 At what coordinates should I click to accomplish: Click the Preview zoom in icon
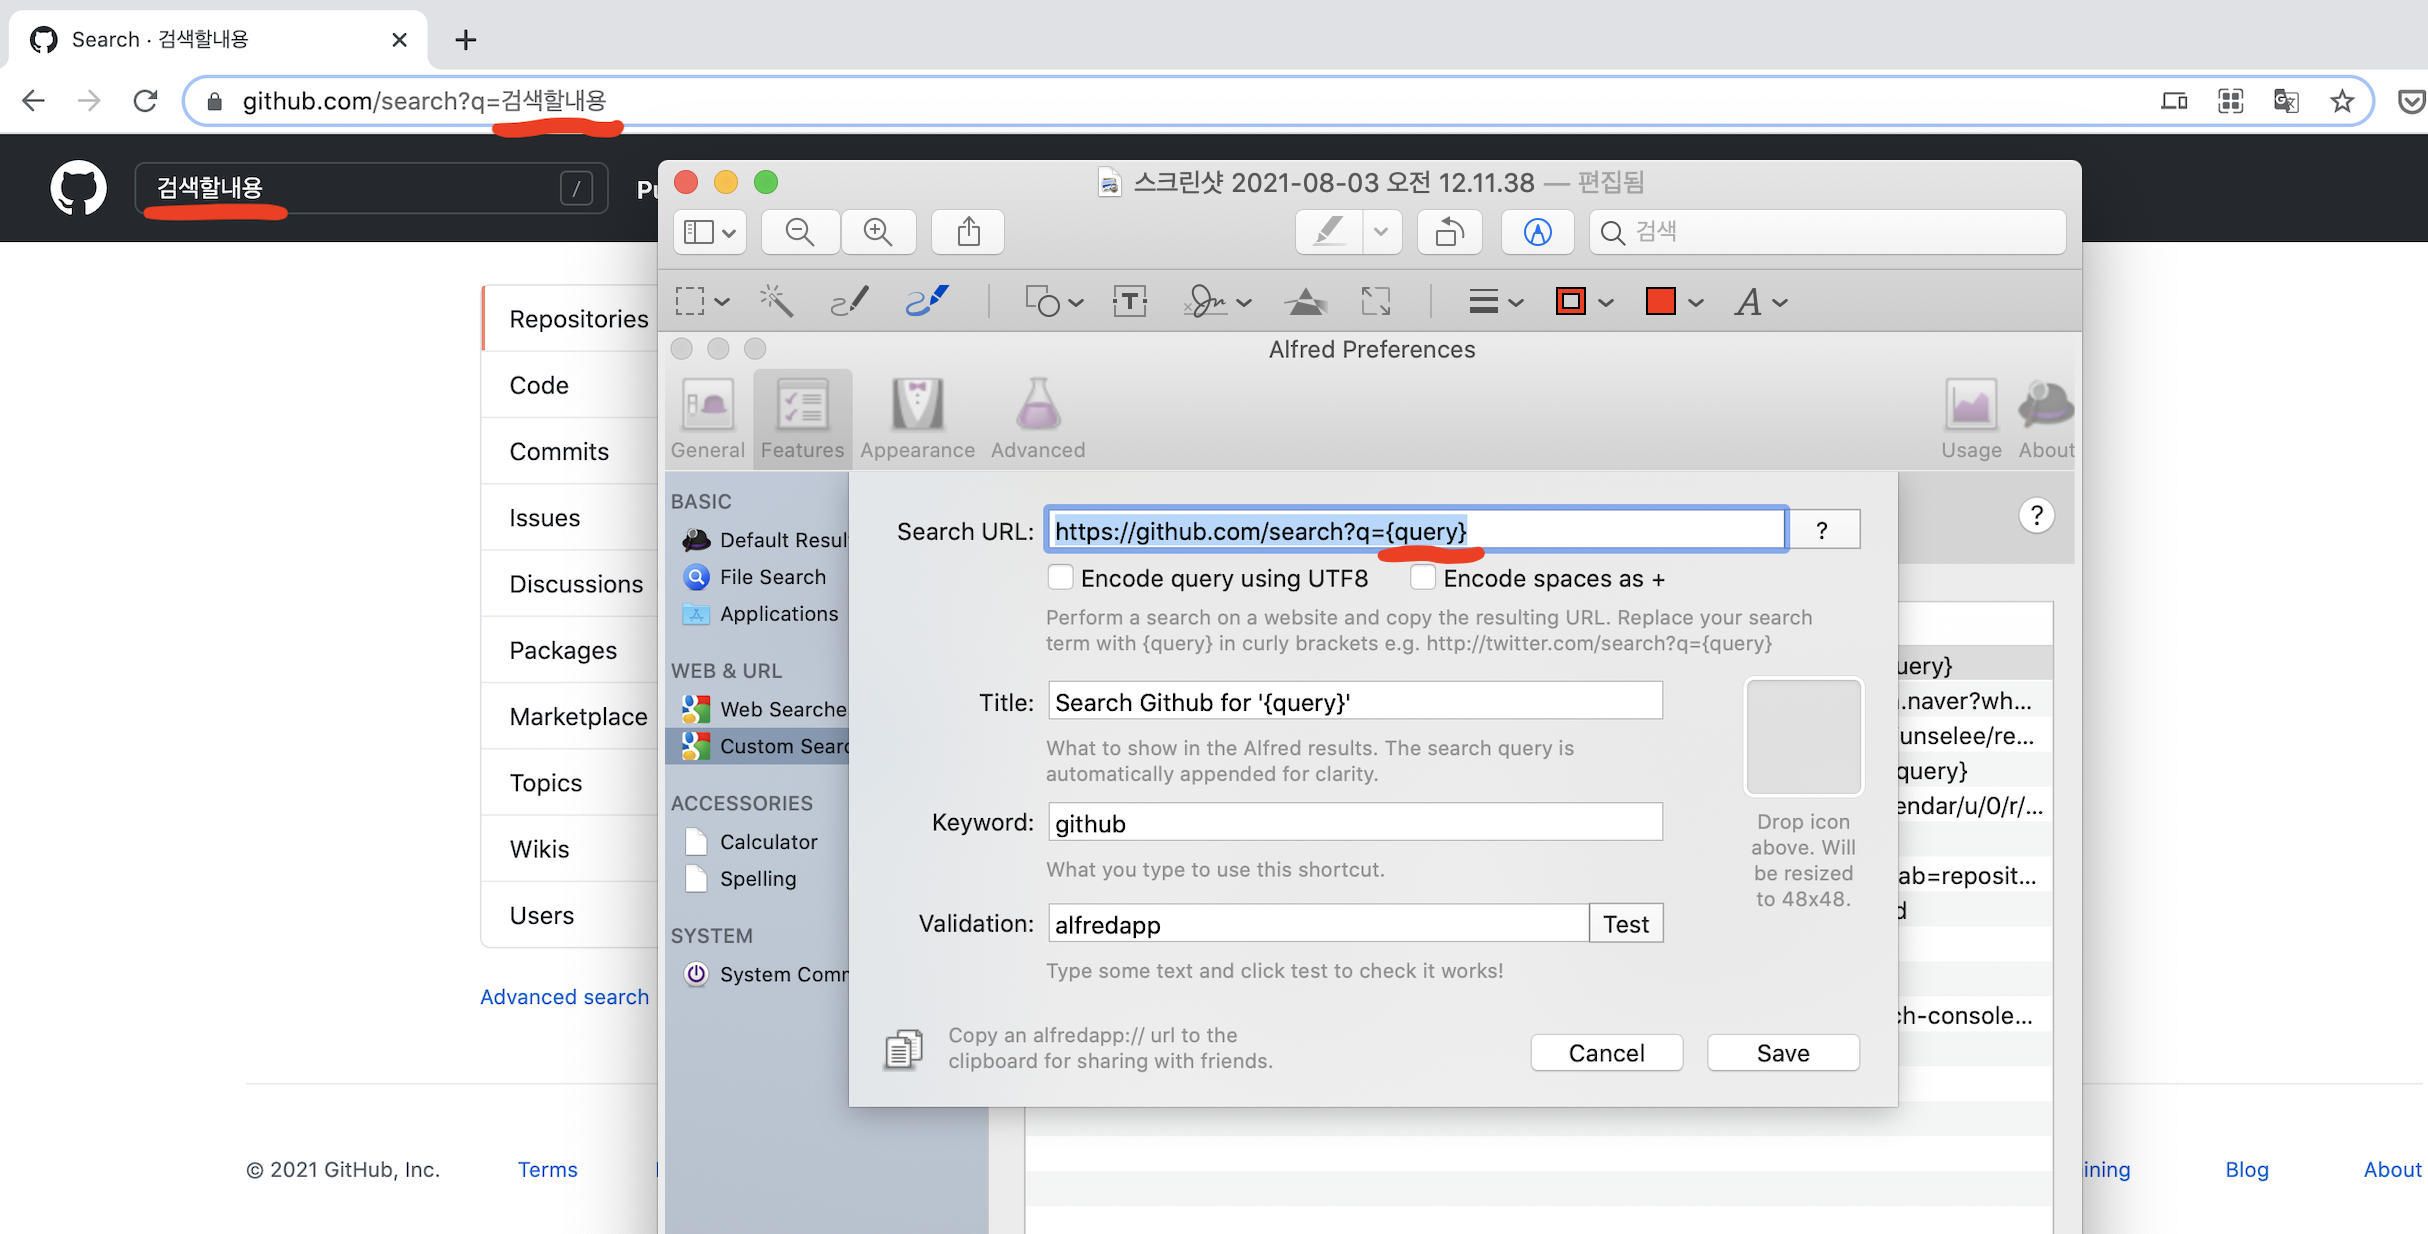coord(878,232)
